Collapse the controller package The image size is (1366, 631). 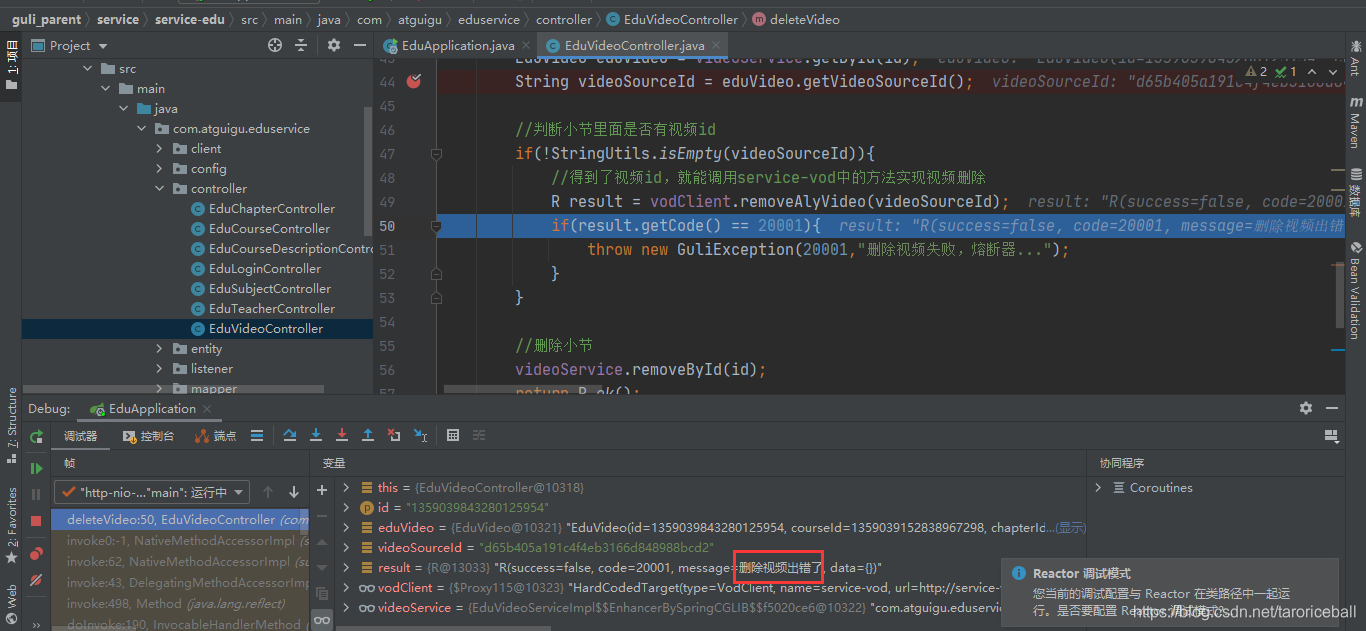coord(159,188)
